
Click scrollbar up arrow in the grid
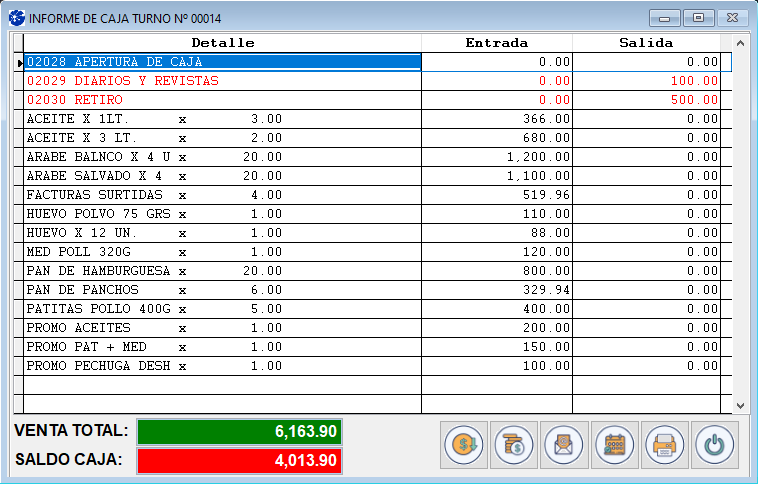740,44
